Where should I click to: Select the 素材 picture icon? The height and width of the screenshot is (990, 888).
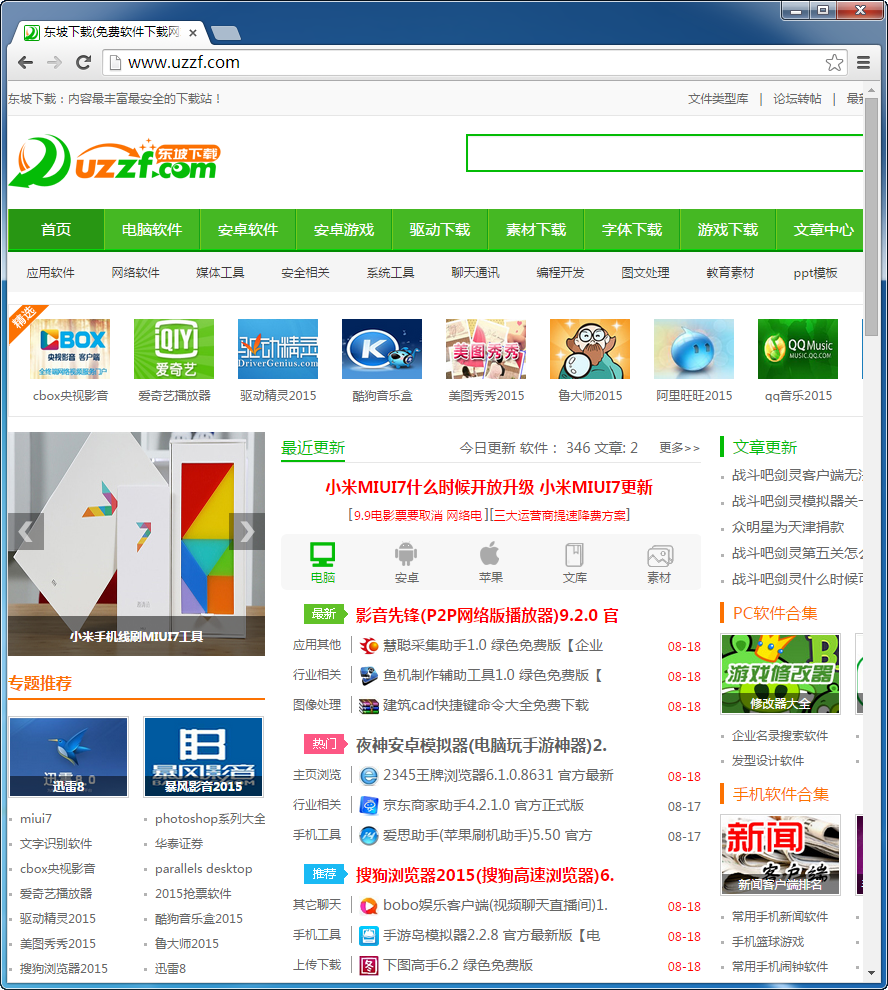pyautogui.click(x=660, y=556)
